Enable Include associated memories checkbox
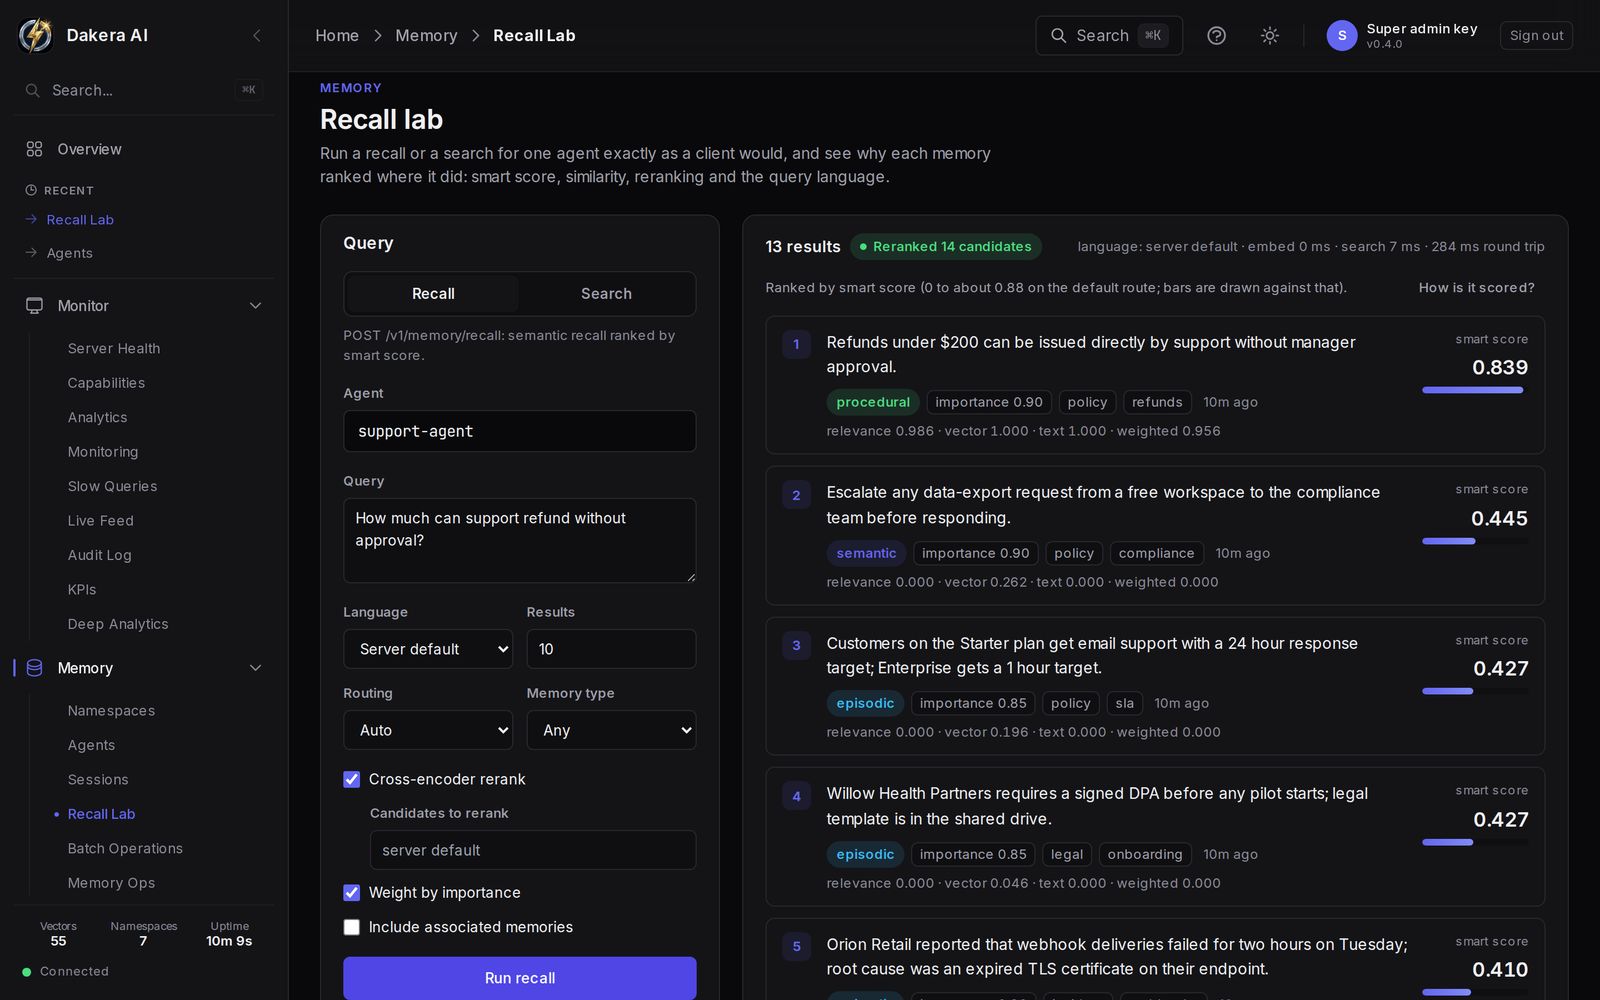 click(352, 927)
